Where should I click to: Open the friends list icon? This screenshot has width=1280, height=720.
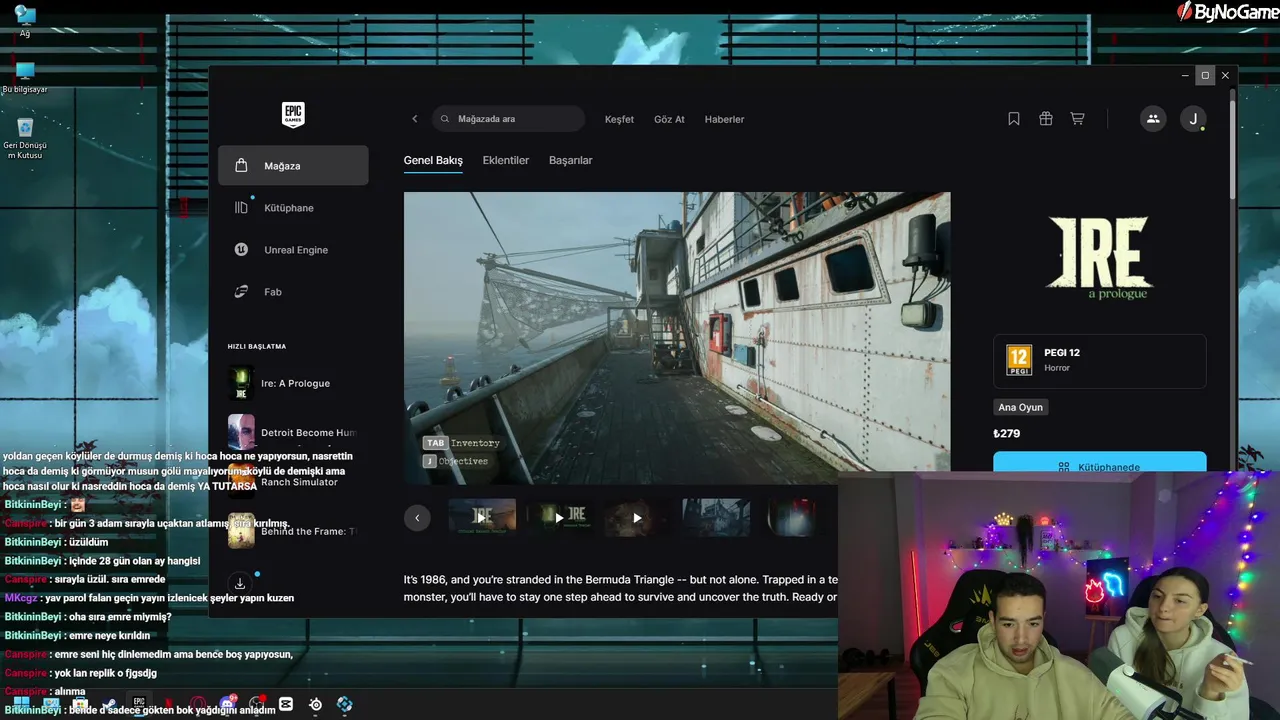point(1153,119)
